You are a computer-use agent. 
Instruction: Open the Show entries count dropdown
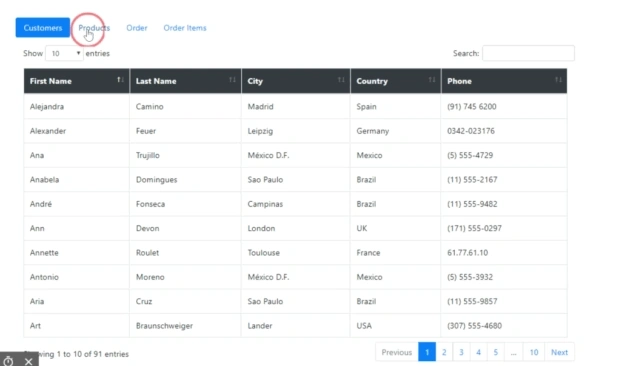tap(64, 53)
